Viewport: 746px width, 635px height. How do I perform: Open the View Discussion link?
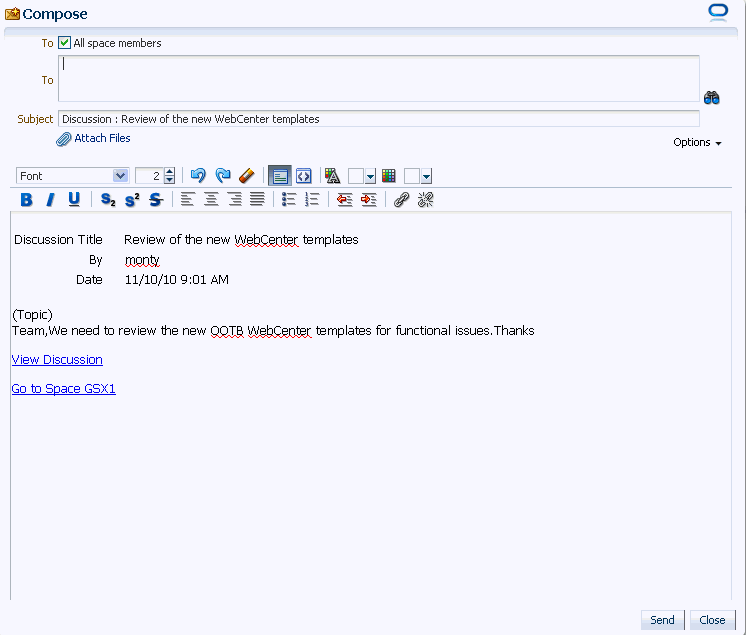click(57, 360)
